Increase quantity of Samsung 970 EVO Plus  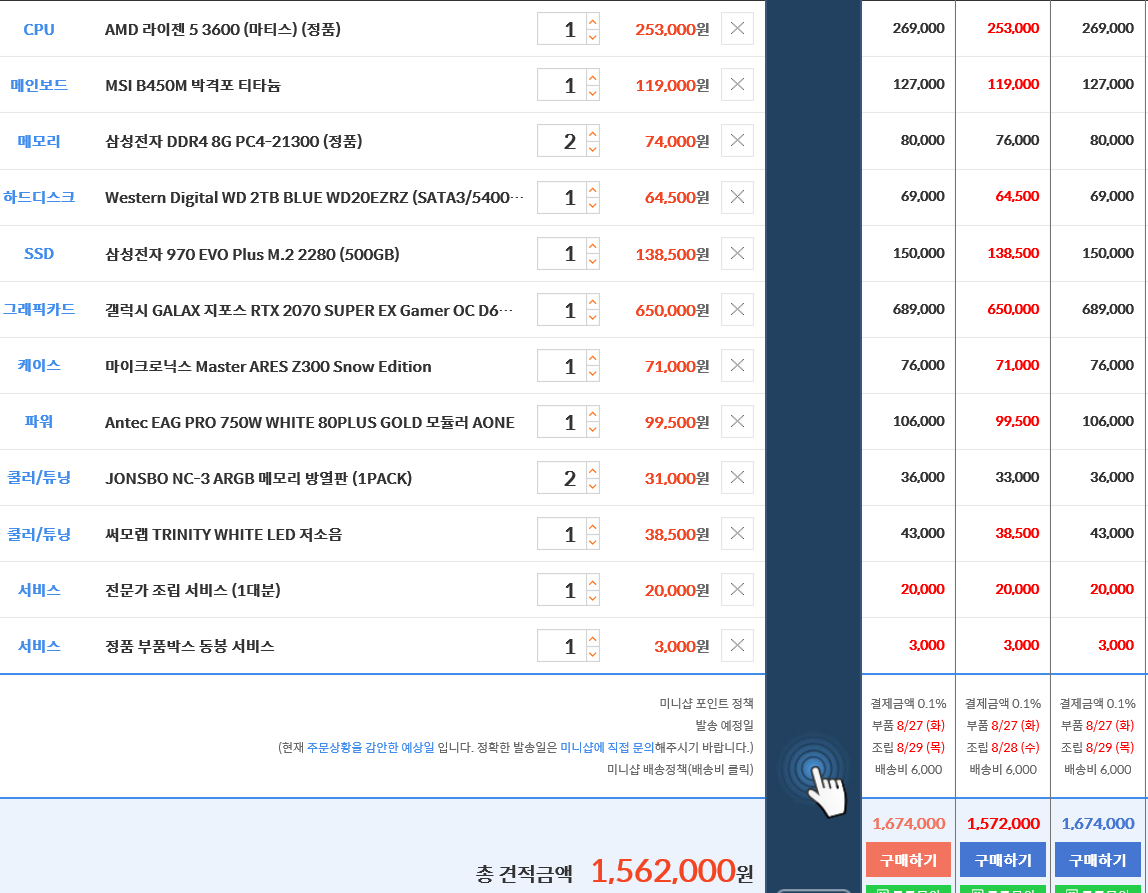click(593, 245)
